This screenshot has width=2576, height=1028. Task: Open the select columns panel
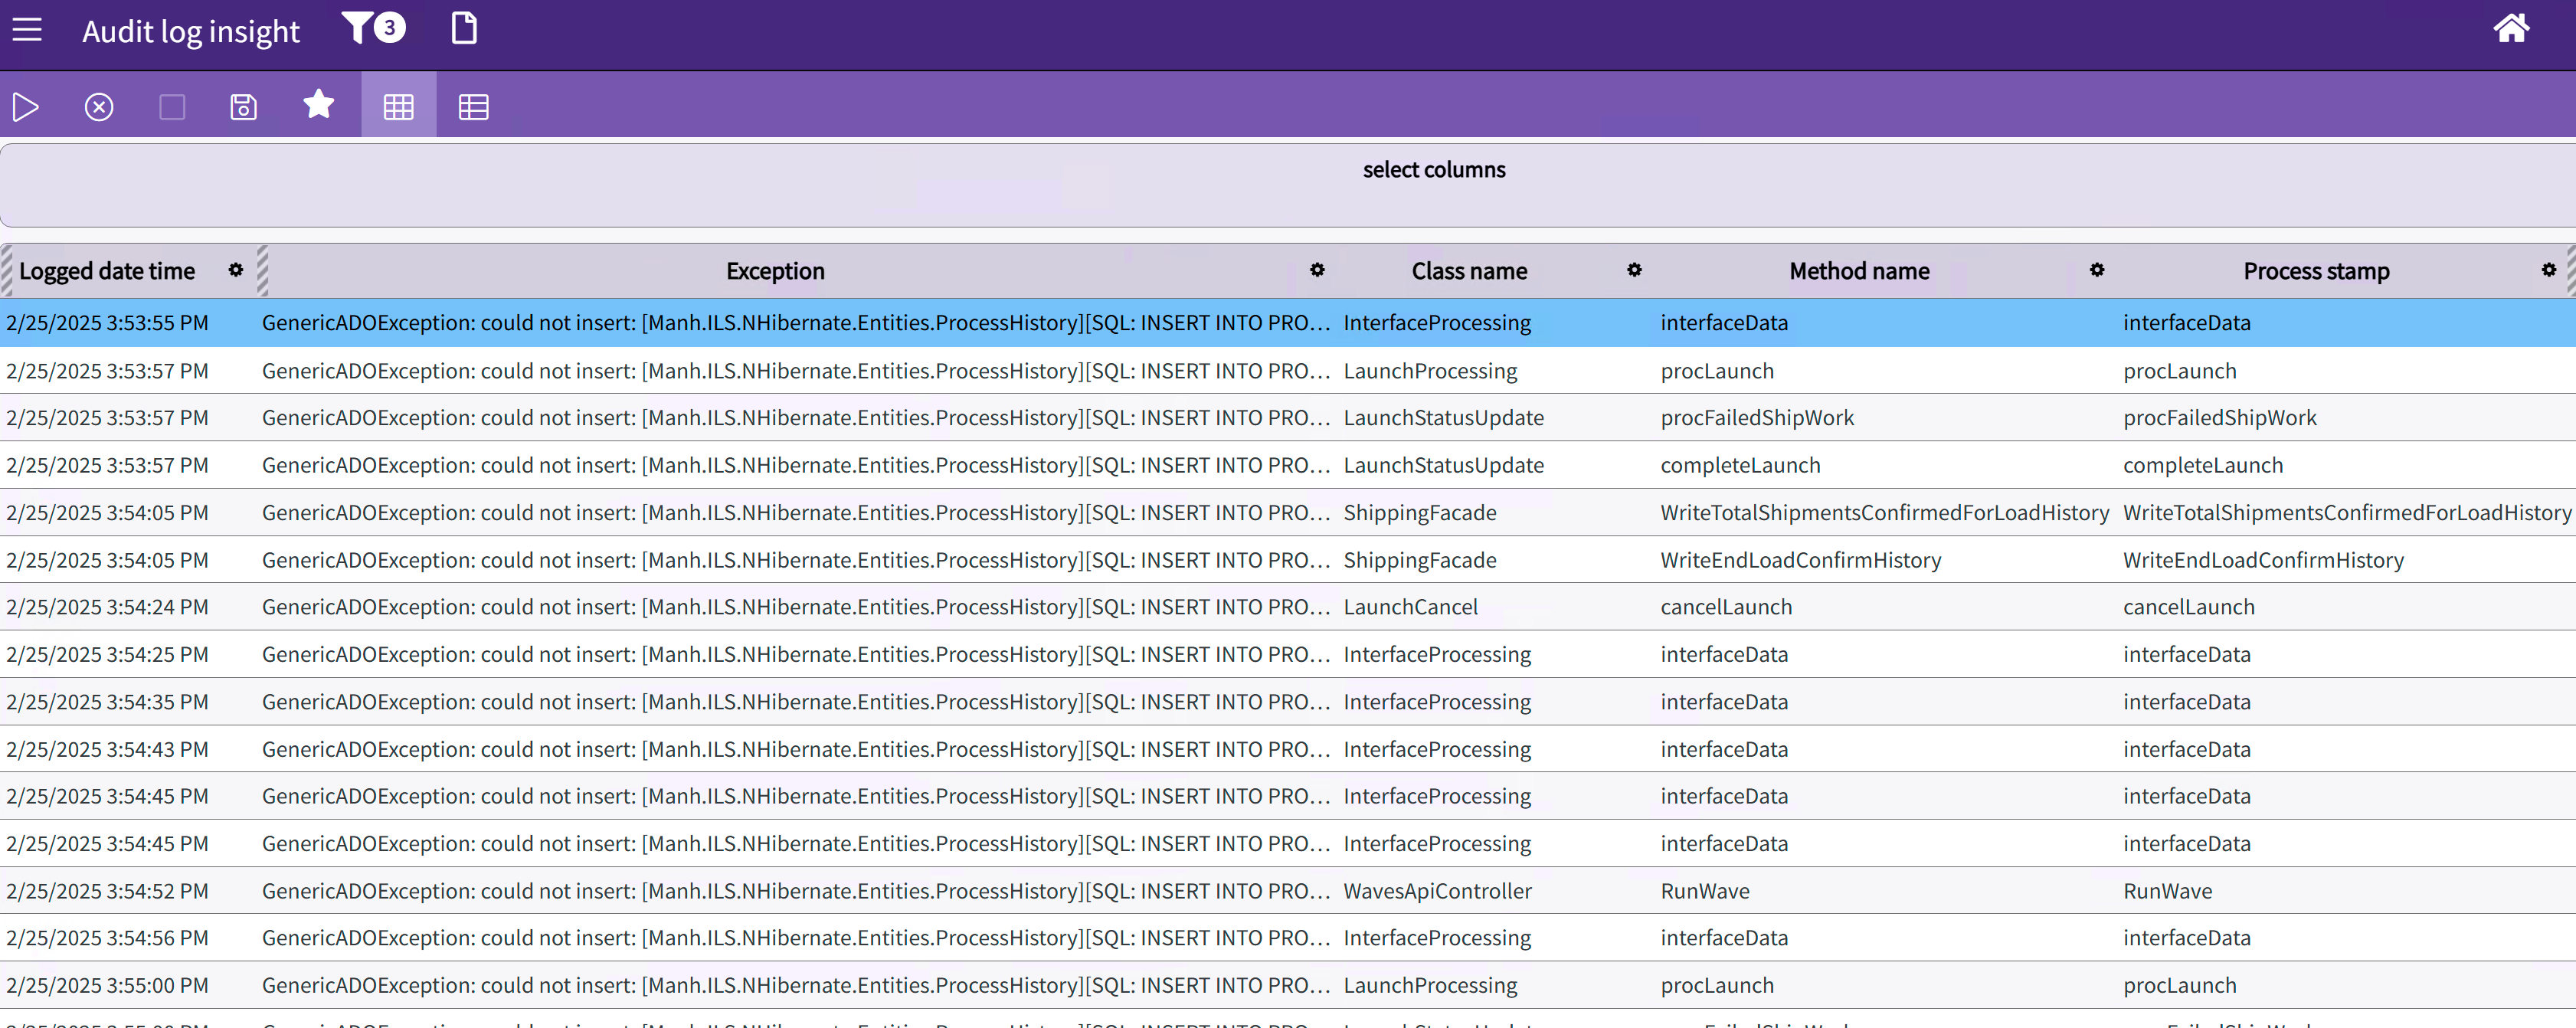tap(1433, 170)
